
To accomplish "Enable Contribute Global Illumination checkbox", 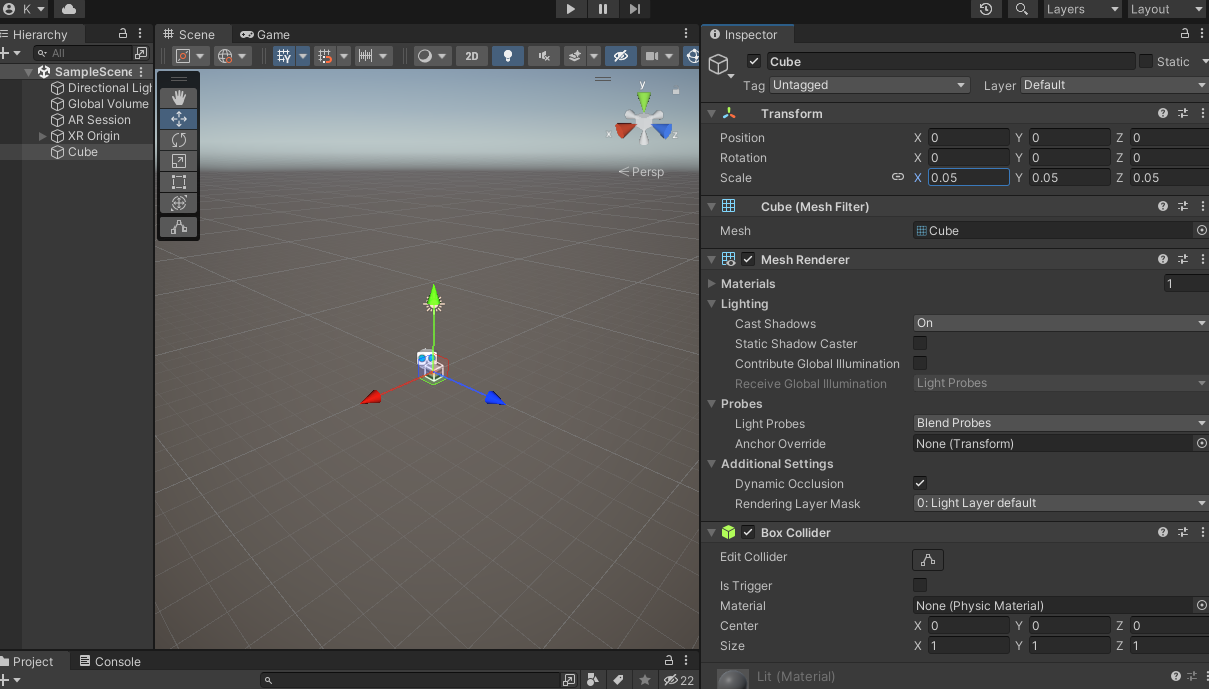I will [x=920, y=363].
